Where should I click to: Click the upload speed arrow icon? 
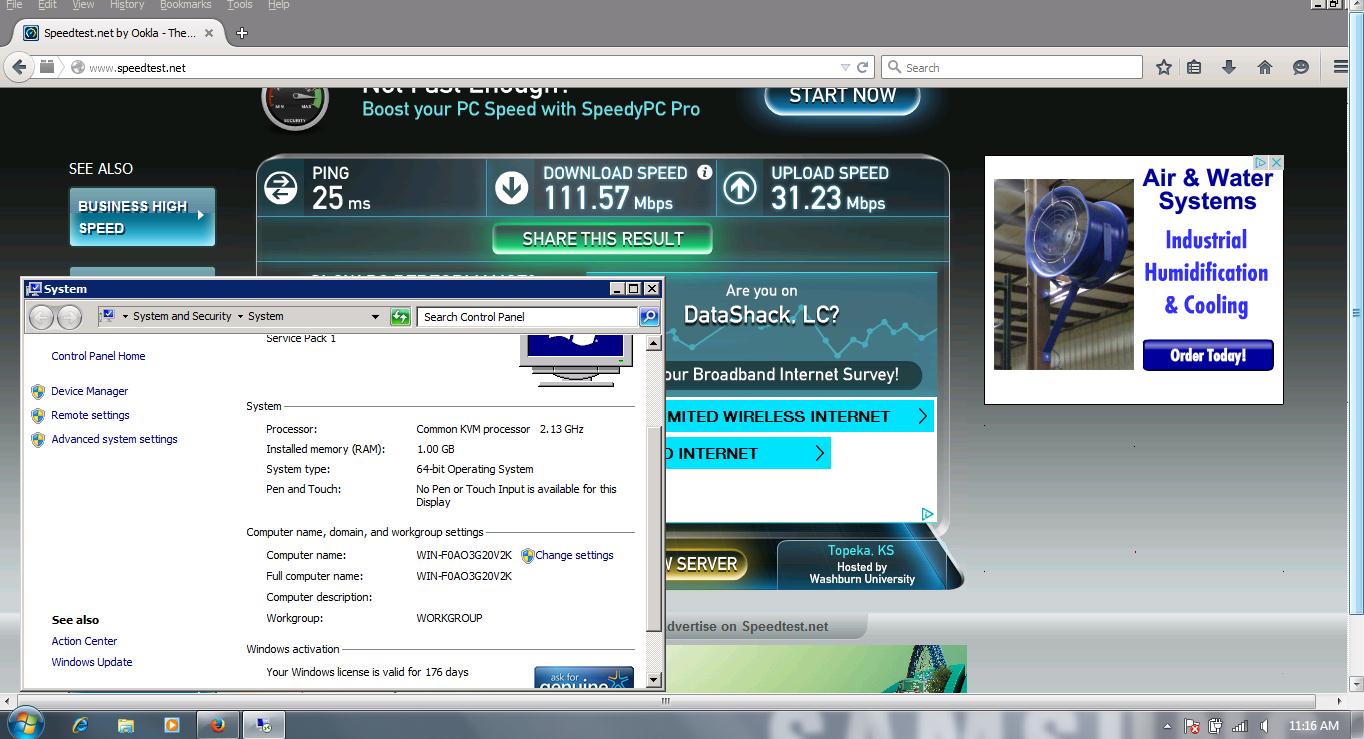(740, 188)
